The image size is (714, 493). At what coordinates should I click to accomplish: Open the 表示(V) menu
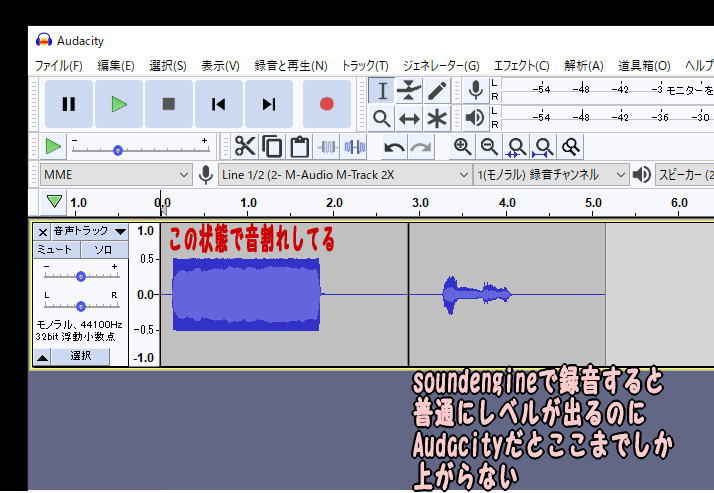tap(220, 66)
